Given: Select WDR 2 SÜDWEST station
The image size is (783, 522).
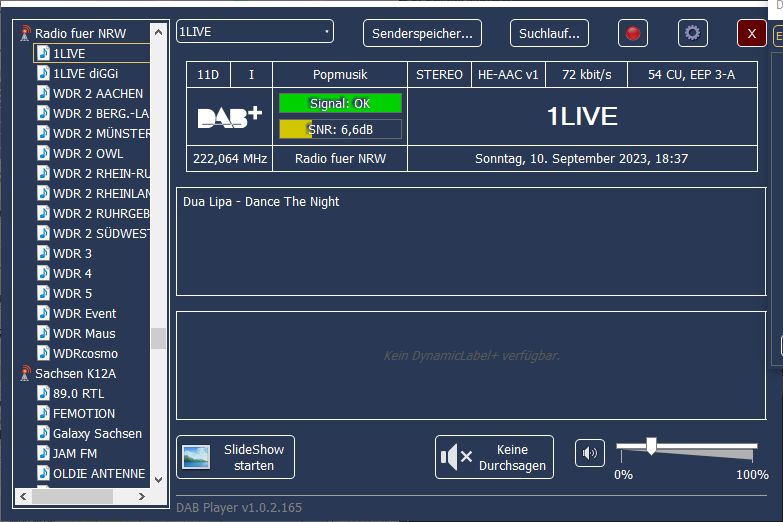Looking at the screenshot, I should tap(101, 233).
